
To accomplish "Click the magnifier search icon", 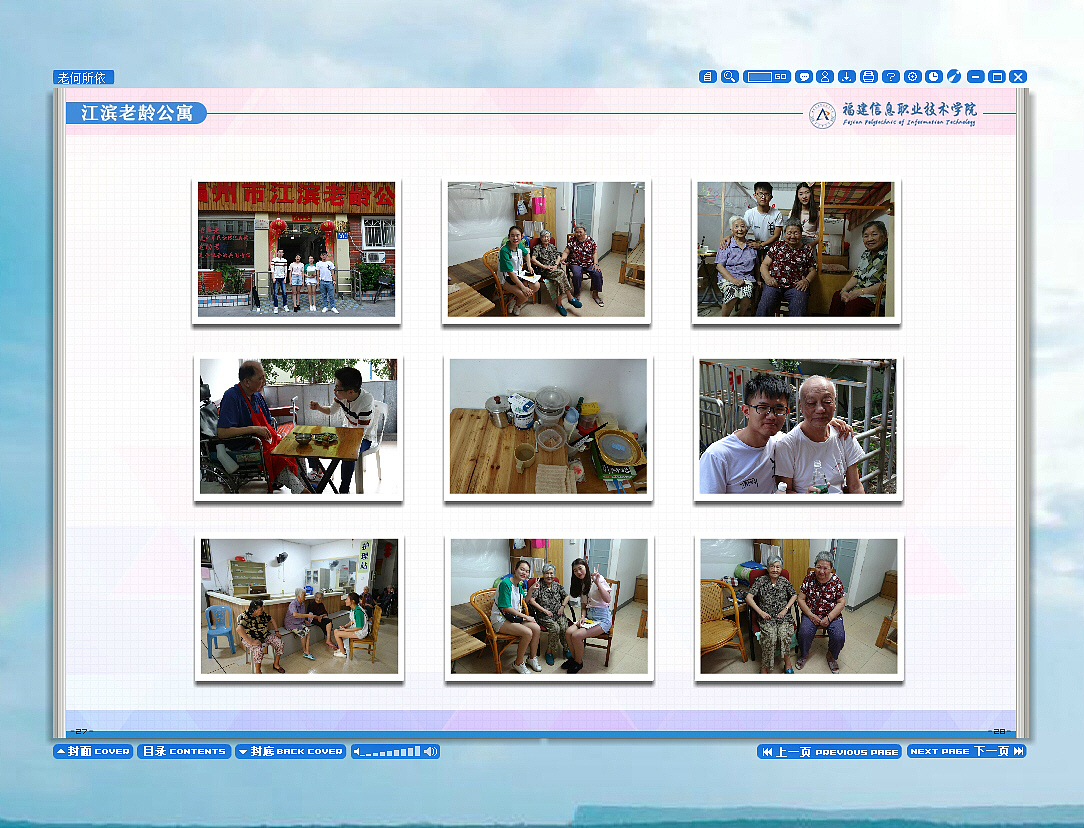I will [x=729, y=77].
